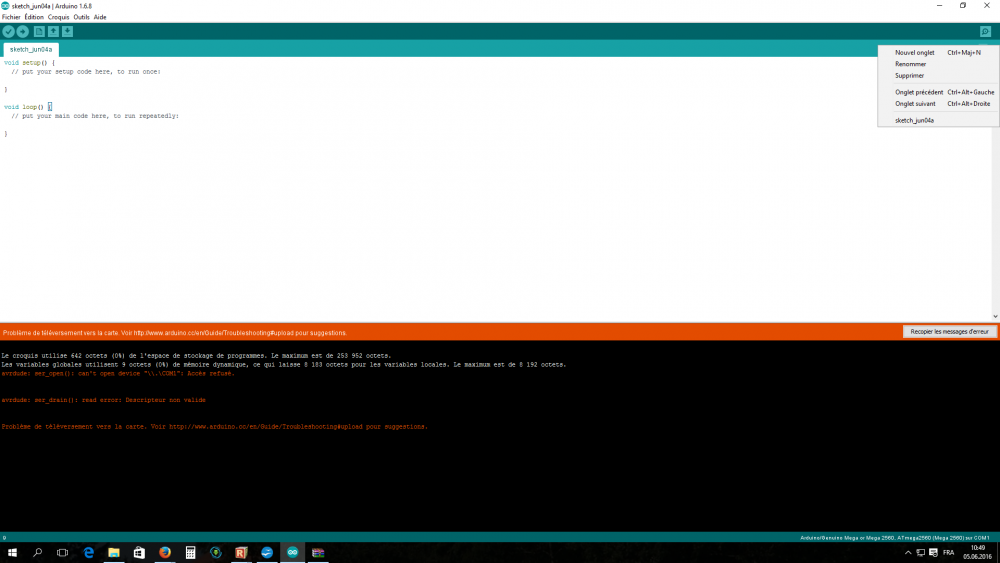Viewport: 1000px width, 563px height.
Task: Click the 'void loop()' line in editor
Action: pyautogui.click(x=27, y=107)
